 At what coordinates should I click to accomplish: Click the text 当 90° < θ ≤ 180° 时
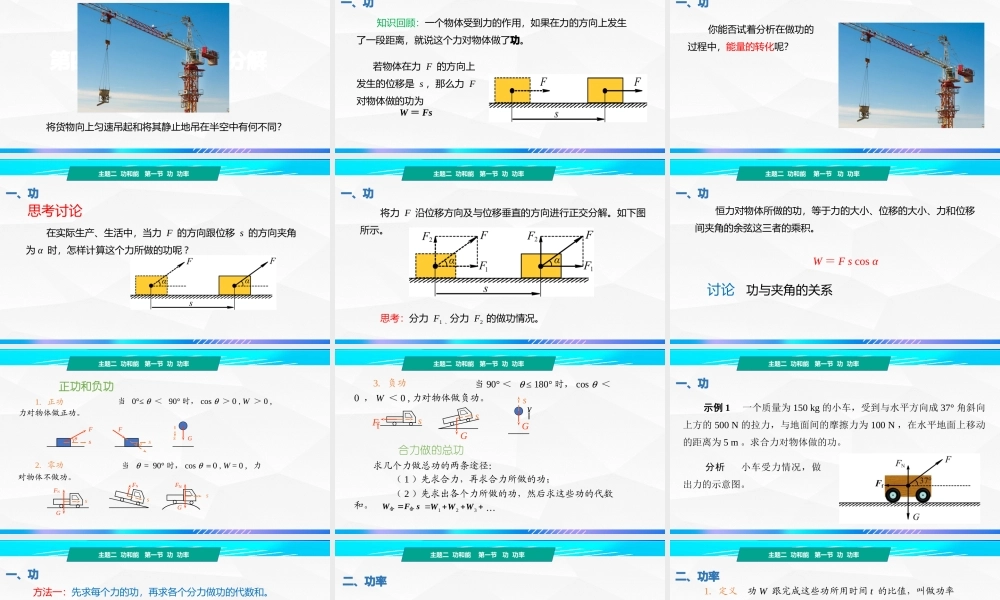coord(522,384)
